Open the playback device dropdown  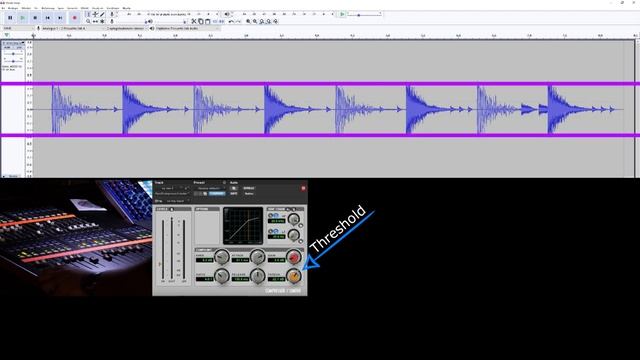click(x=187, y=28)
